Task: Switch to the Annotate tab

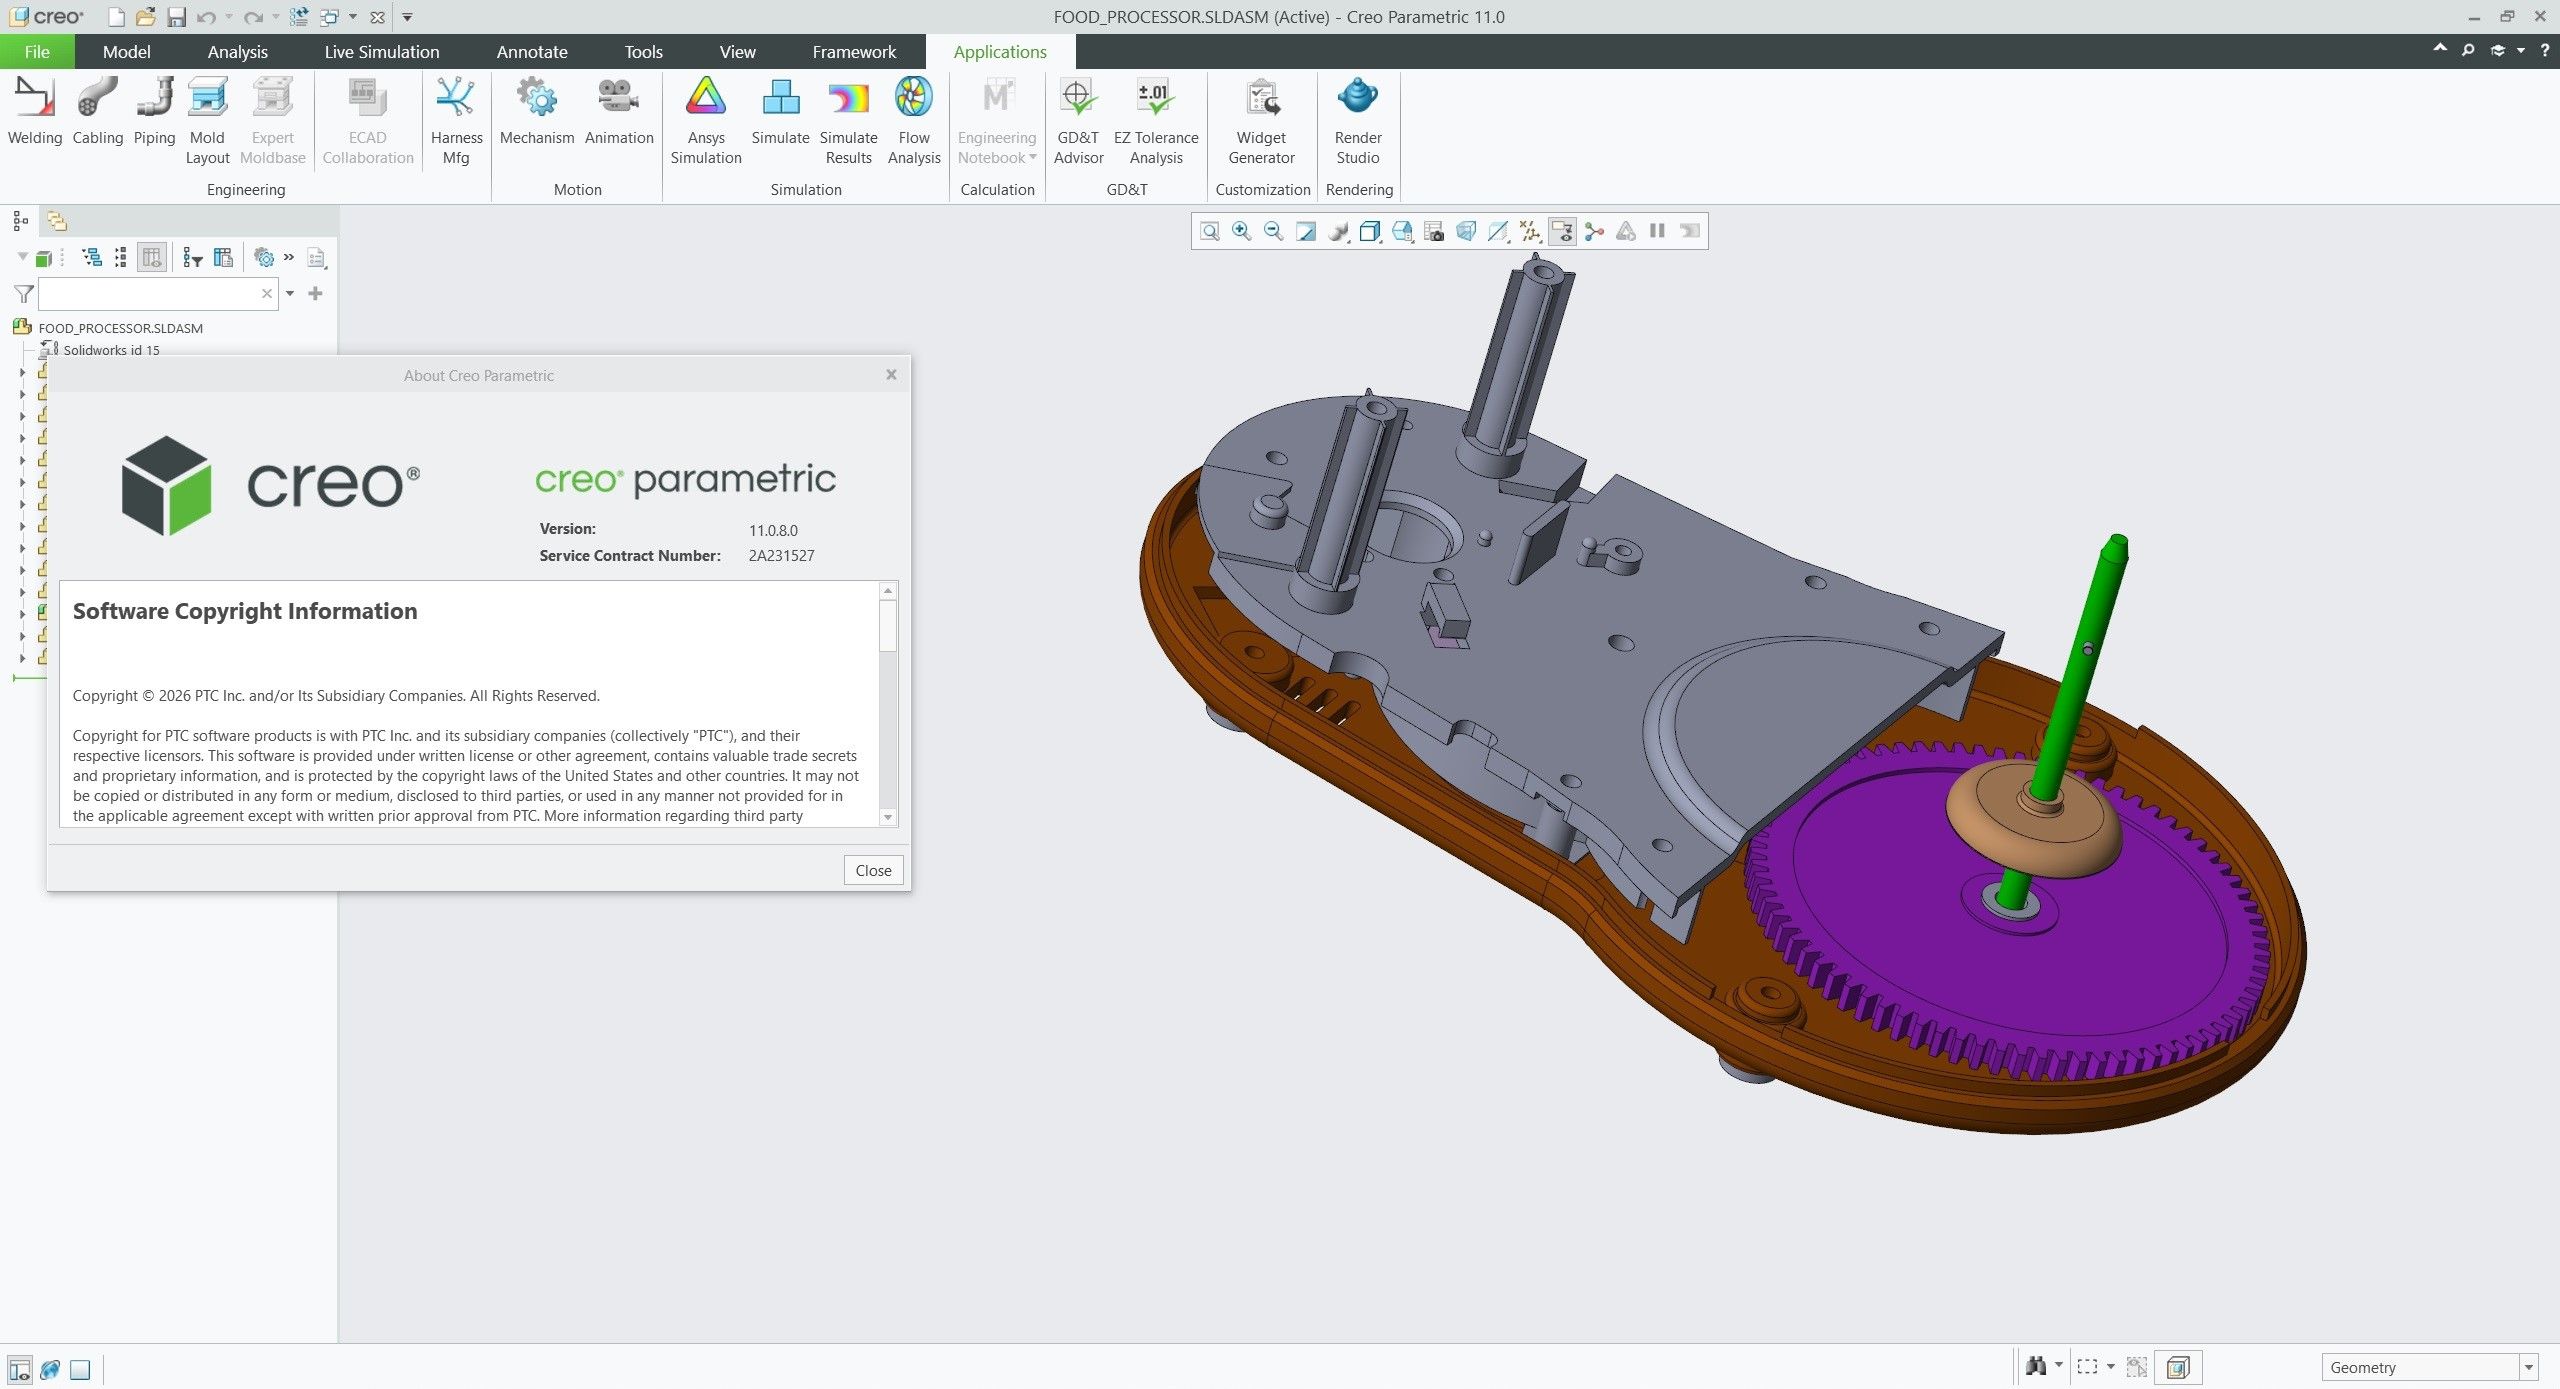Action: click(531, 52)
